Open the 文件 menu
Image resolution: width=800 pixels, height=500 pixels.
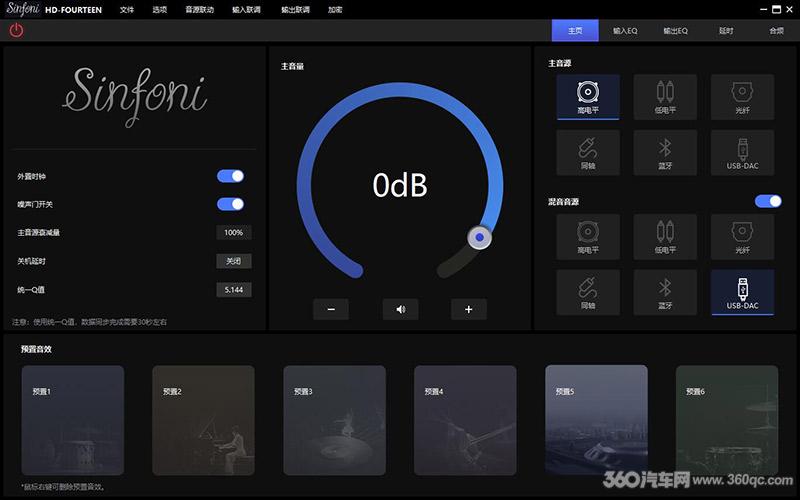tap(127, 10)
